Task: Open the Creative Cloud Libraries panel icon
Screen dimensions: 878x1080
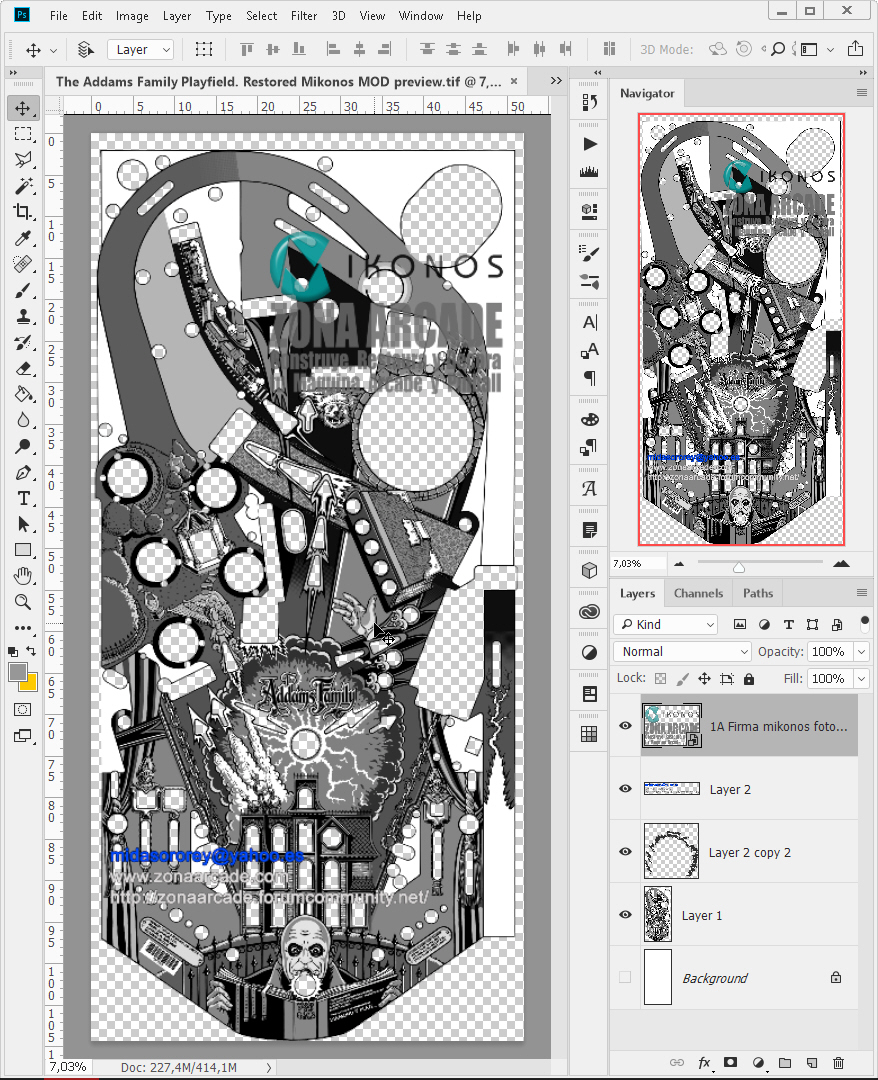Action: [x=589, y=612]
